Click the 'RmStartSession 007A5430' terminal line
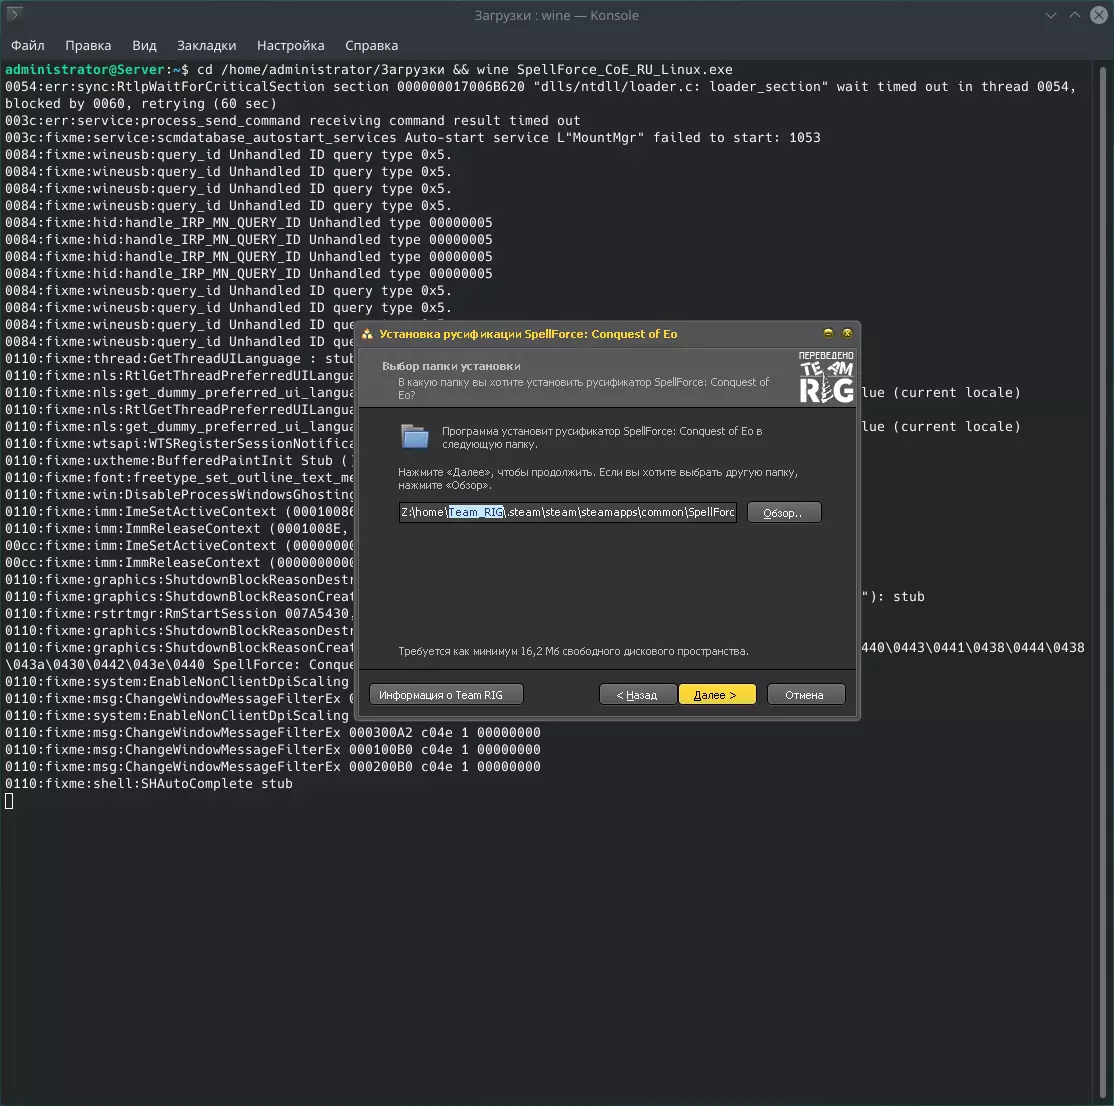The width and height of the screenshot is (1114, 1106). (x=179, y=614)
